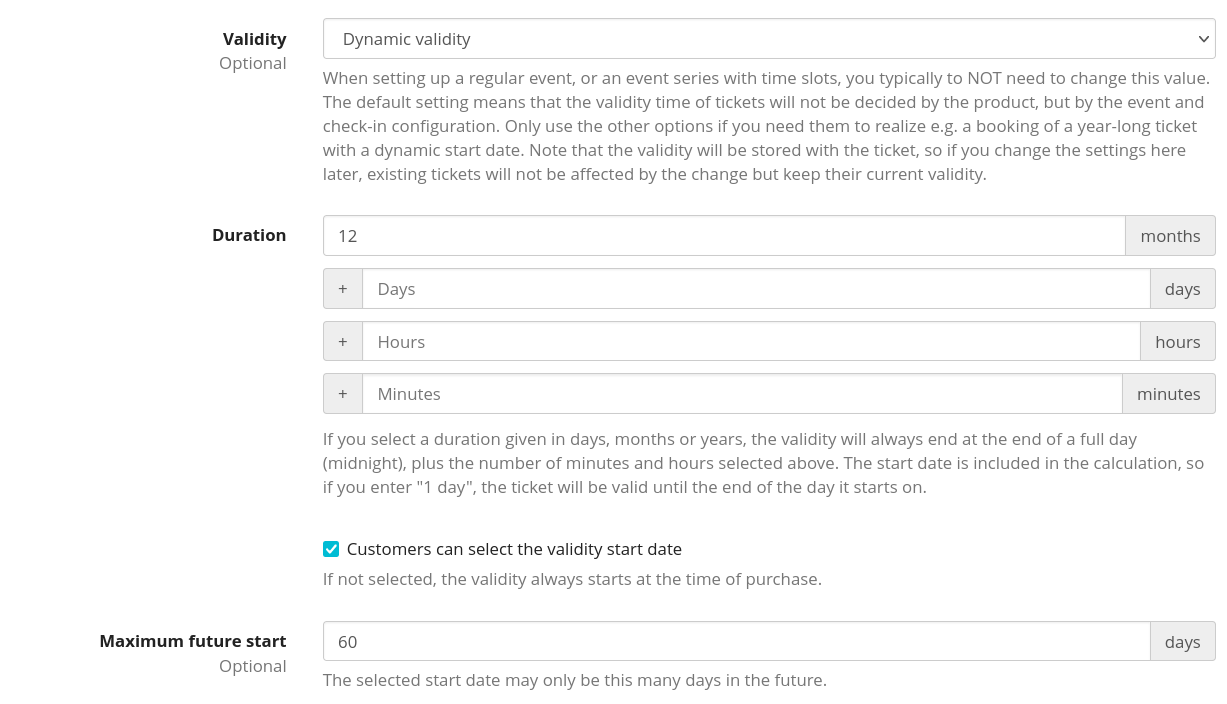1227x704 pixels.
Task: Click the bold Validity field label
Action: click(x=254, y=39)
